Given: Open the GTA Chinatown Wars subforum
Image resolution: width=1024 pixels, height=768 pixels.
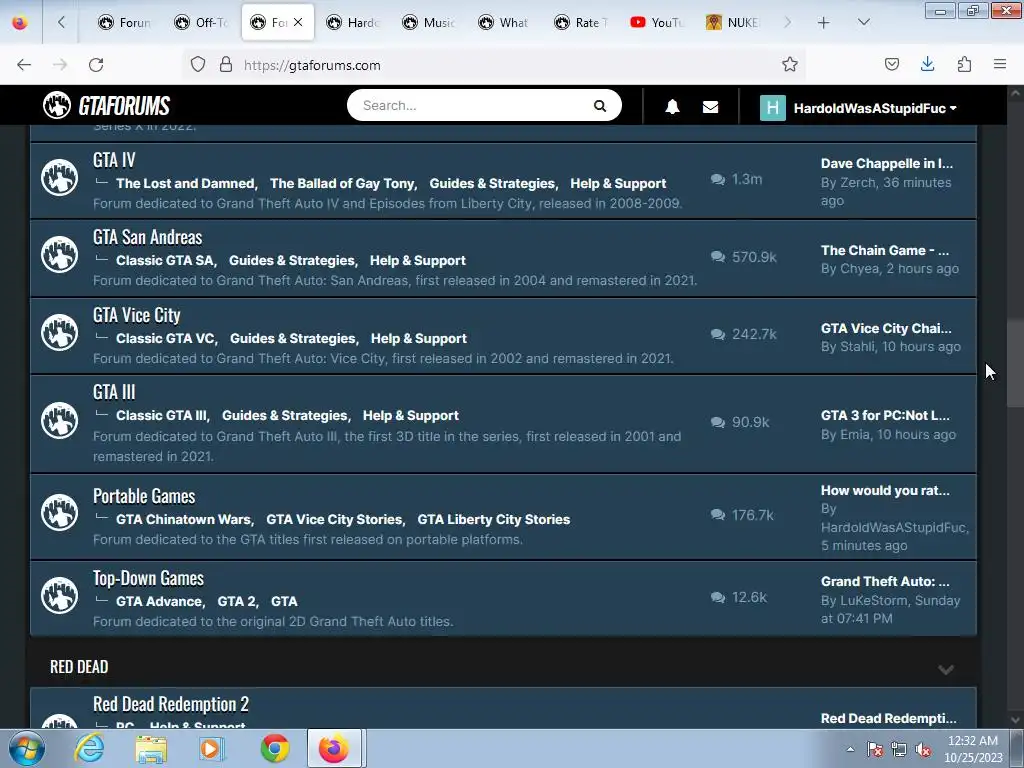Looking at the screenshot, I should click(184, 519).
